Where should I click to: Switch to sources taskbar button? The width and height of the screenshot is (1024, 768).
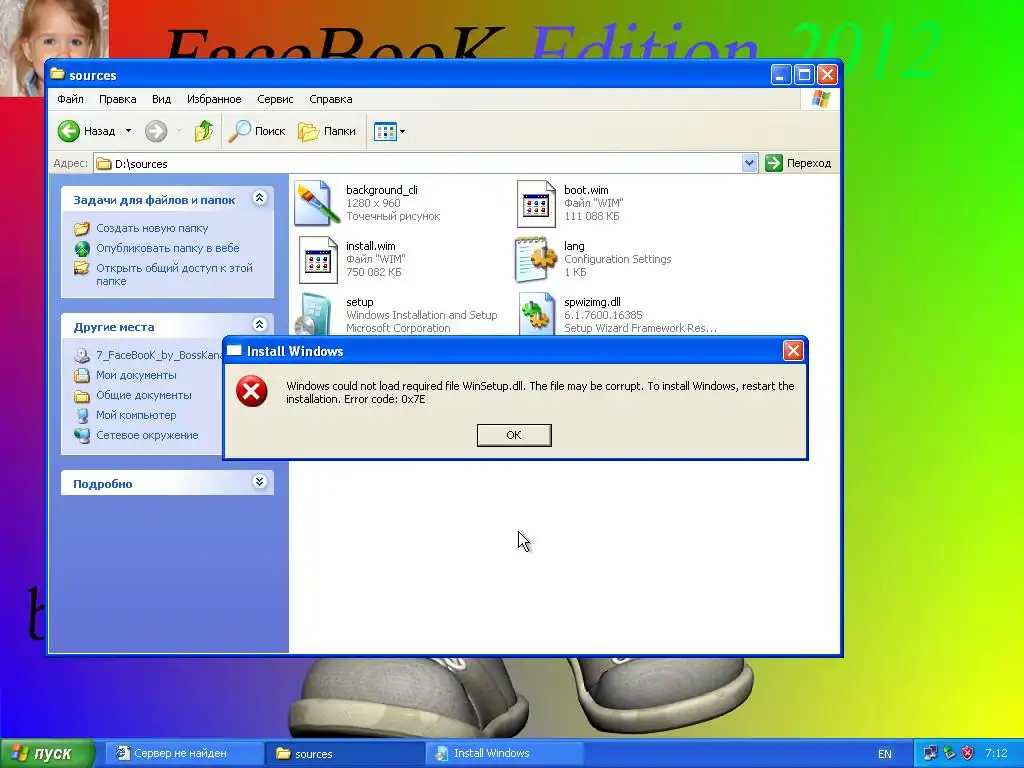[345, 754]
